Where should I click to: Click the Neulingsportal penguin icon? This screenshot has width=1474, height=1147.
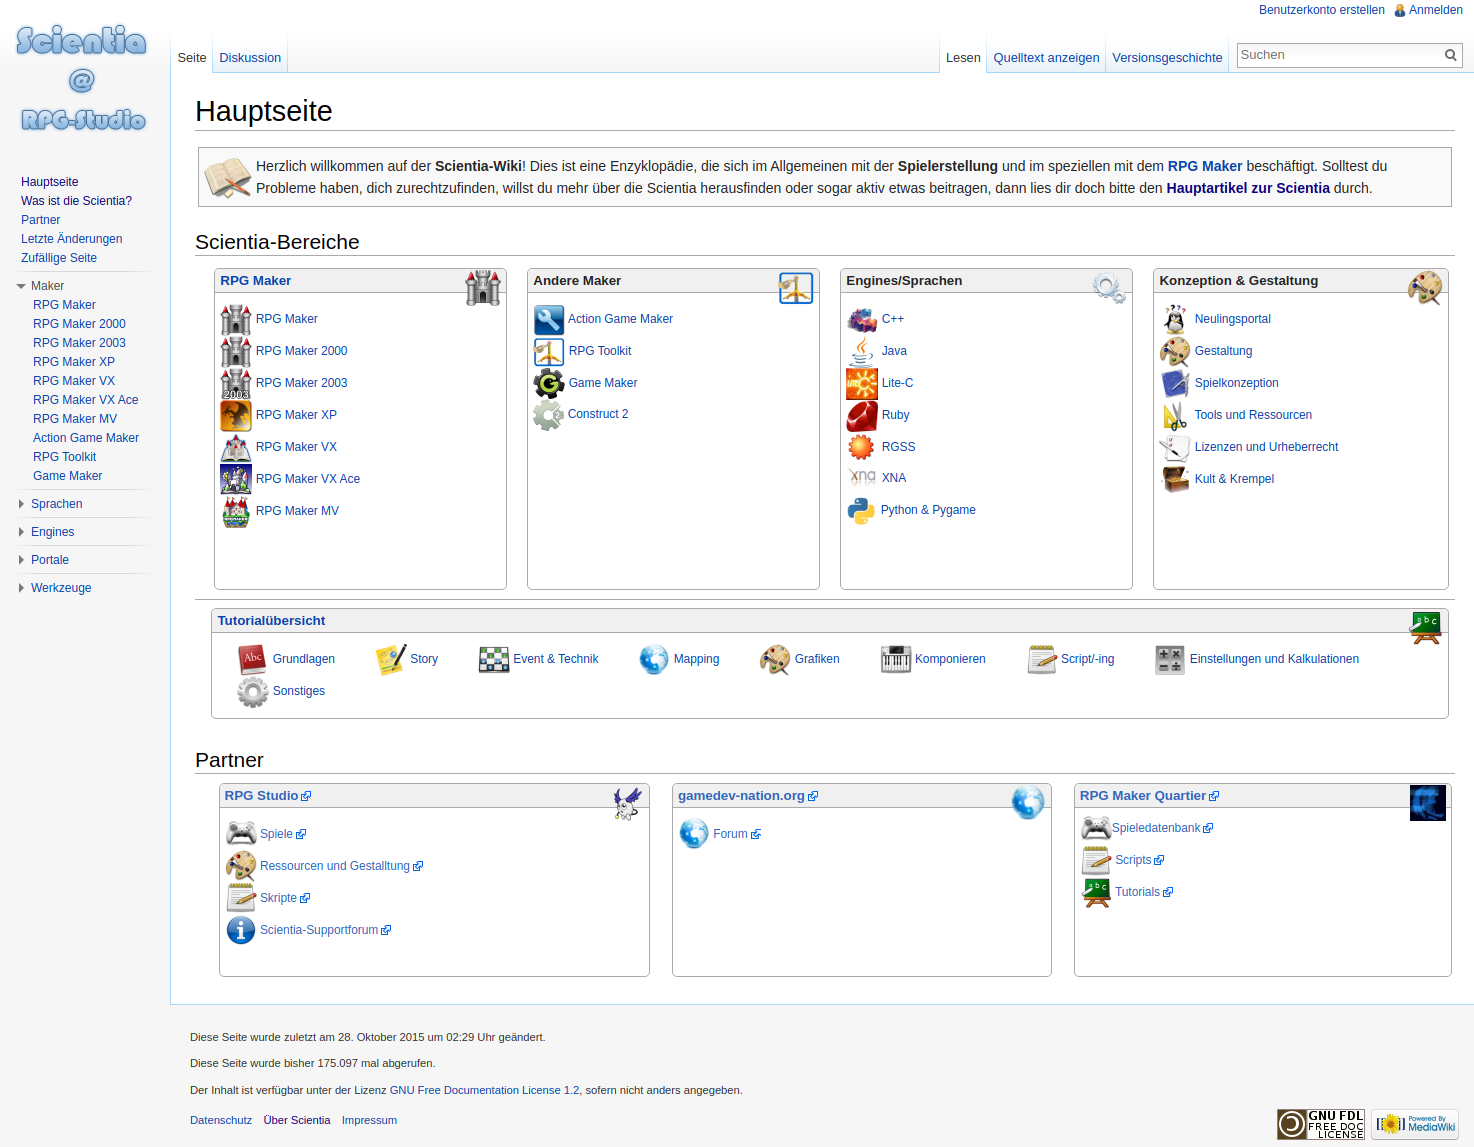pos(1175,319)
